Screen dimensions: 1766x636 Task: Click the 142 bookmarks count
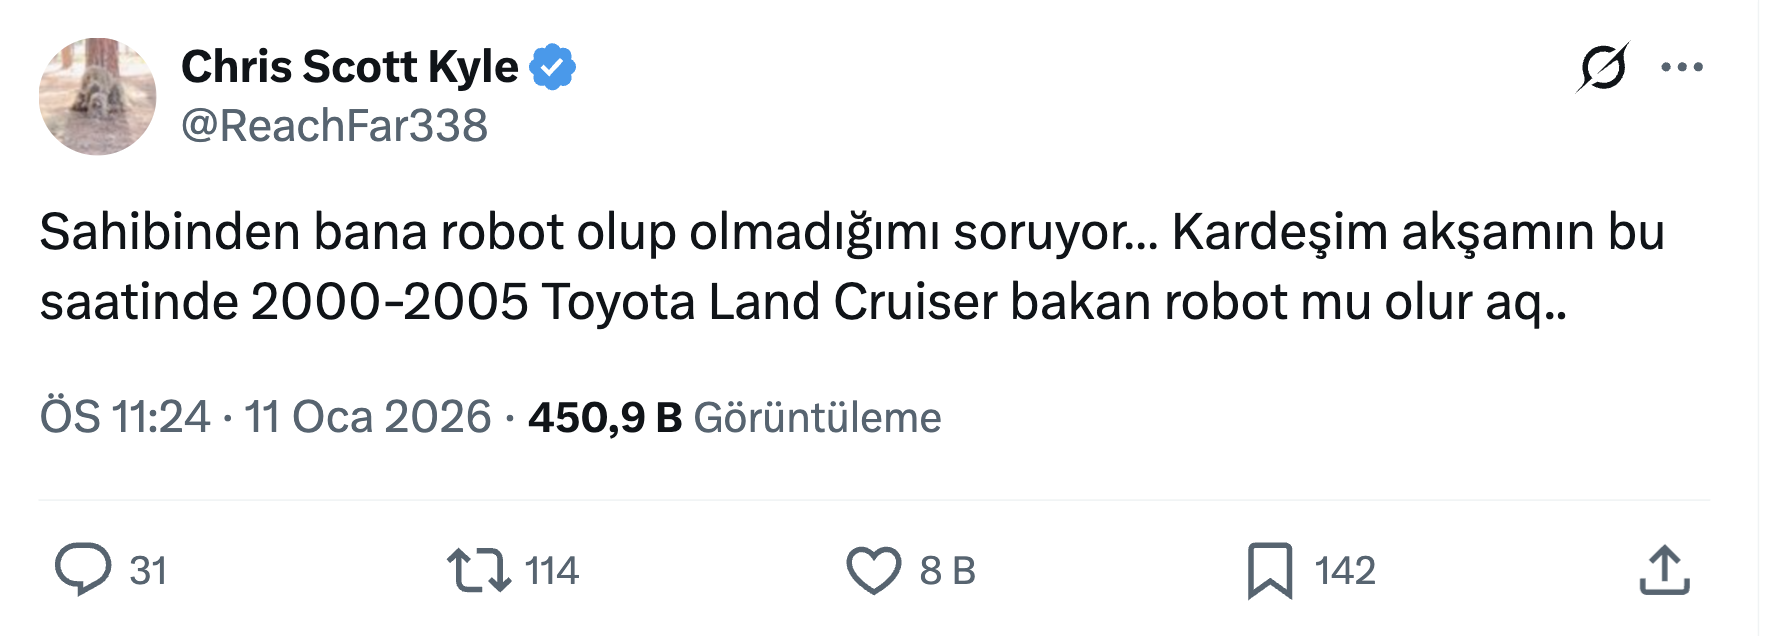(1344, 571)
